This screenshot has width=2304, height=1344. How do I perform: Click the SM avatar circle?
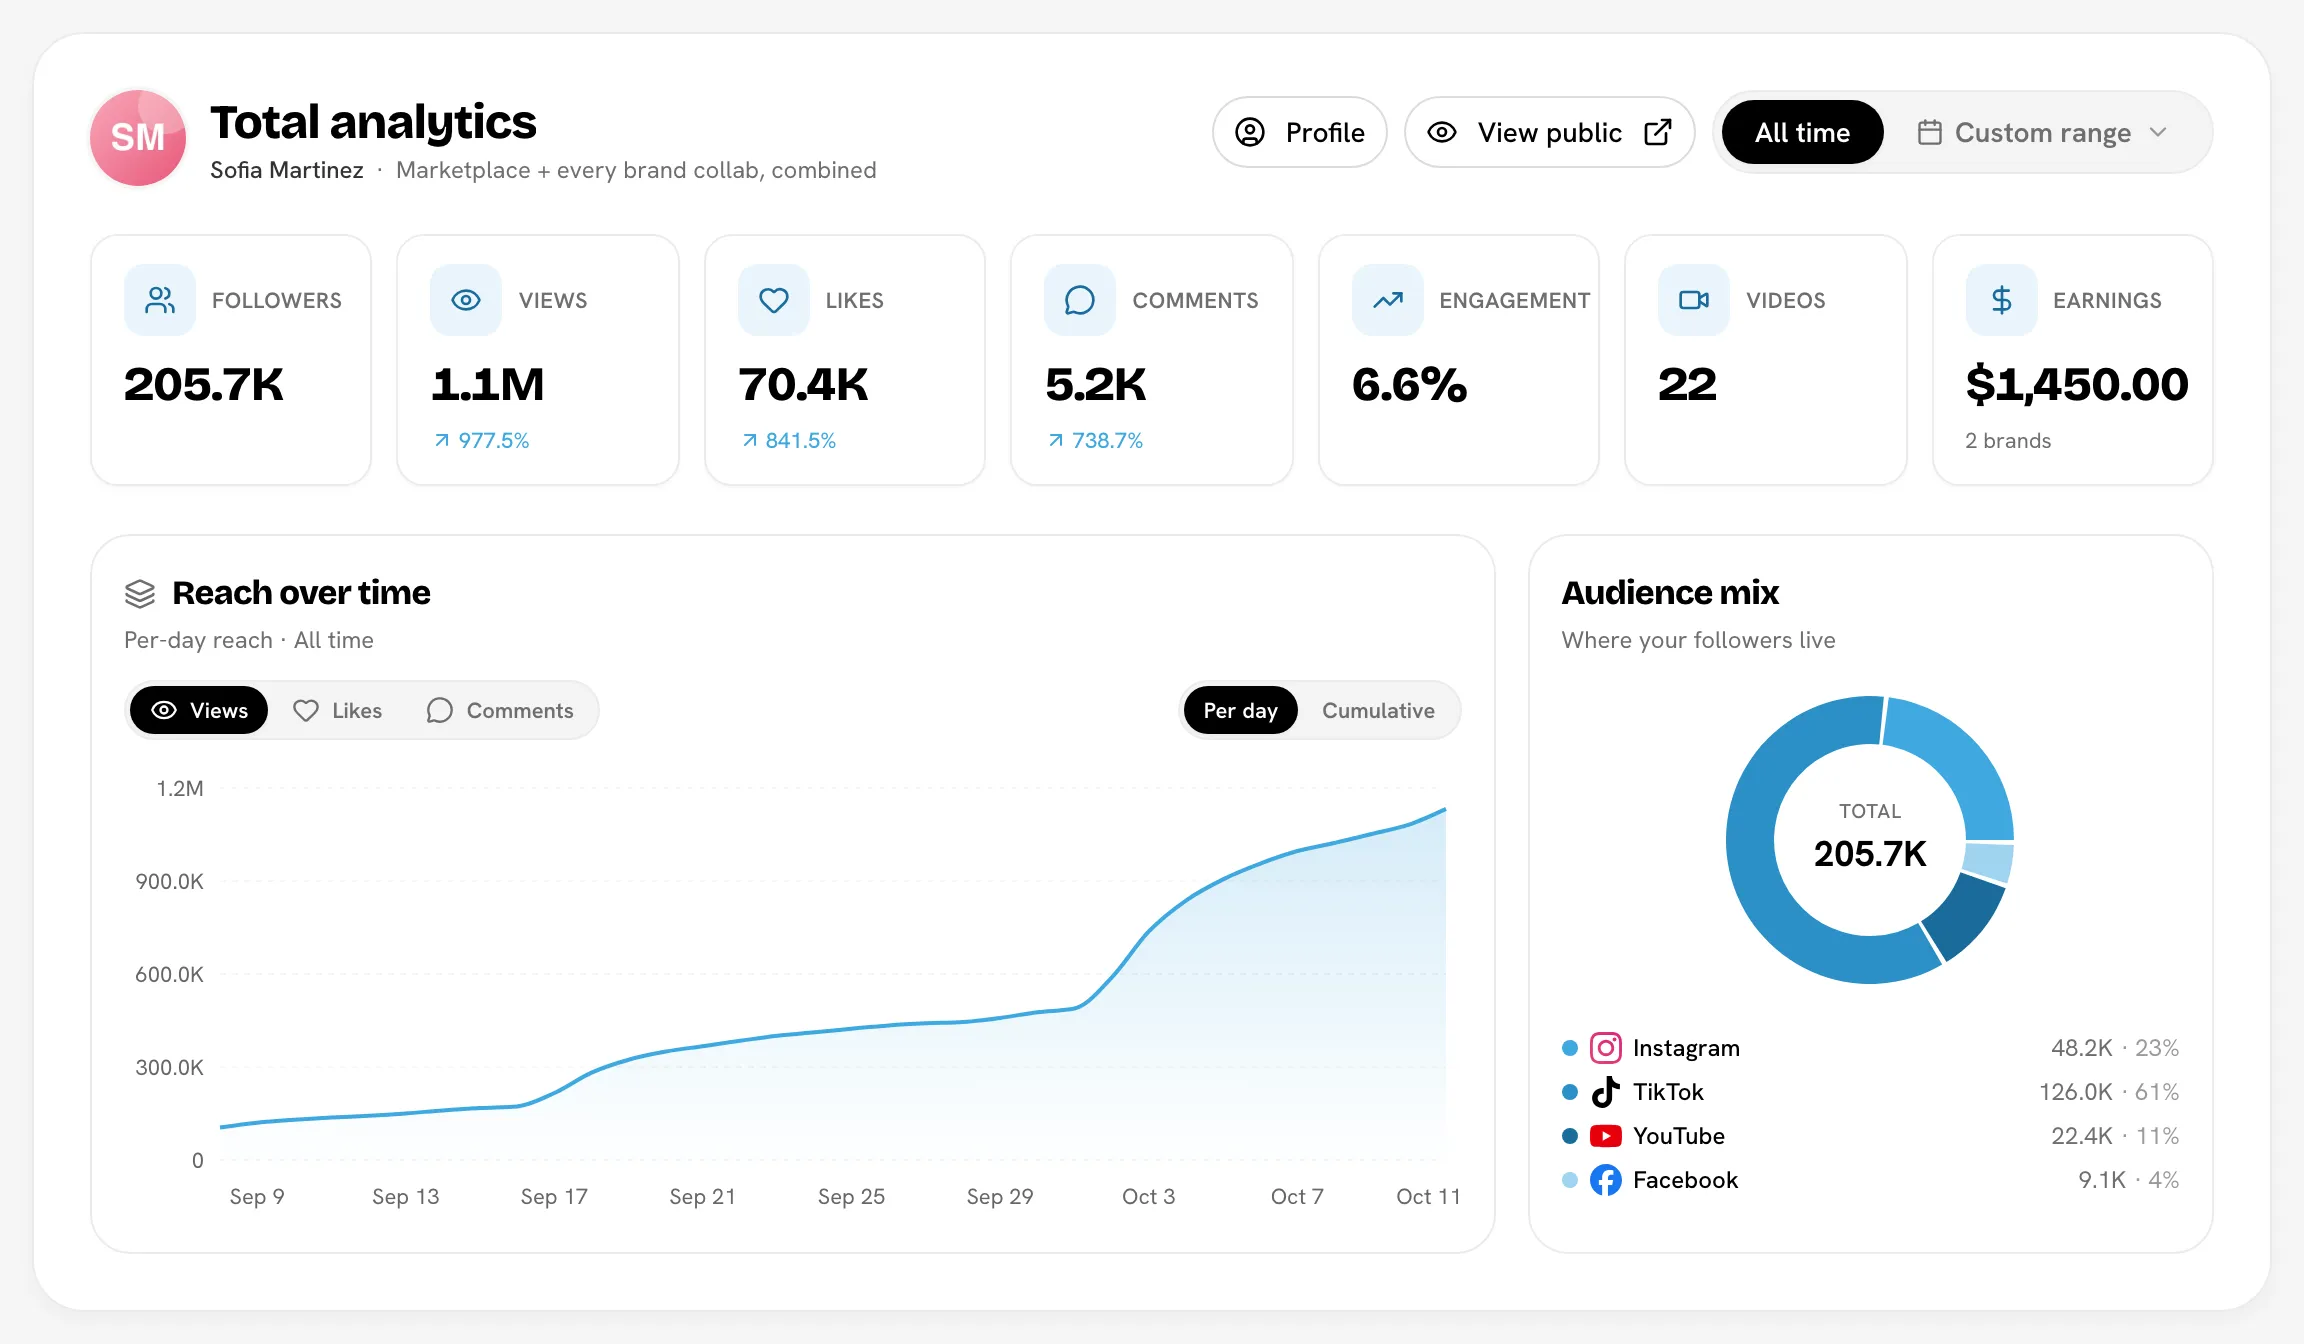tap(138, 138)
